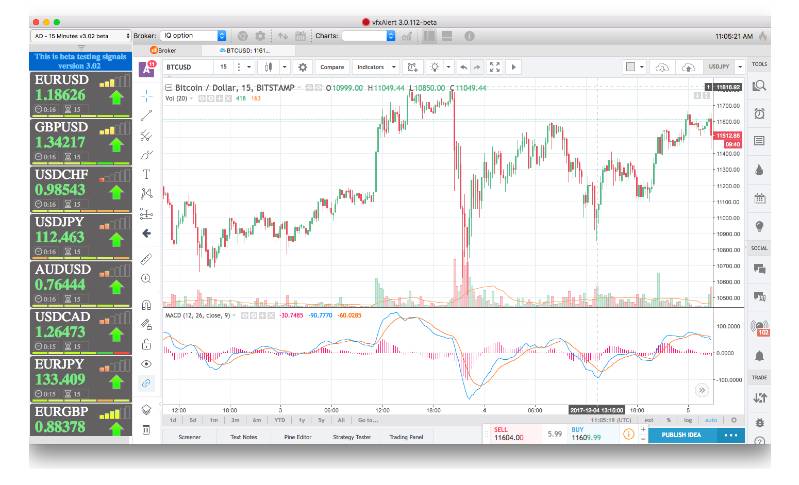Click the chart settings gear icon
Image resolution: width=799 pixels, height=485 pixels.
coord(303,67)
